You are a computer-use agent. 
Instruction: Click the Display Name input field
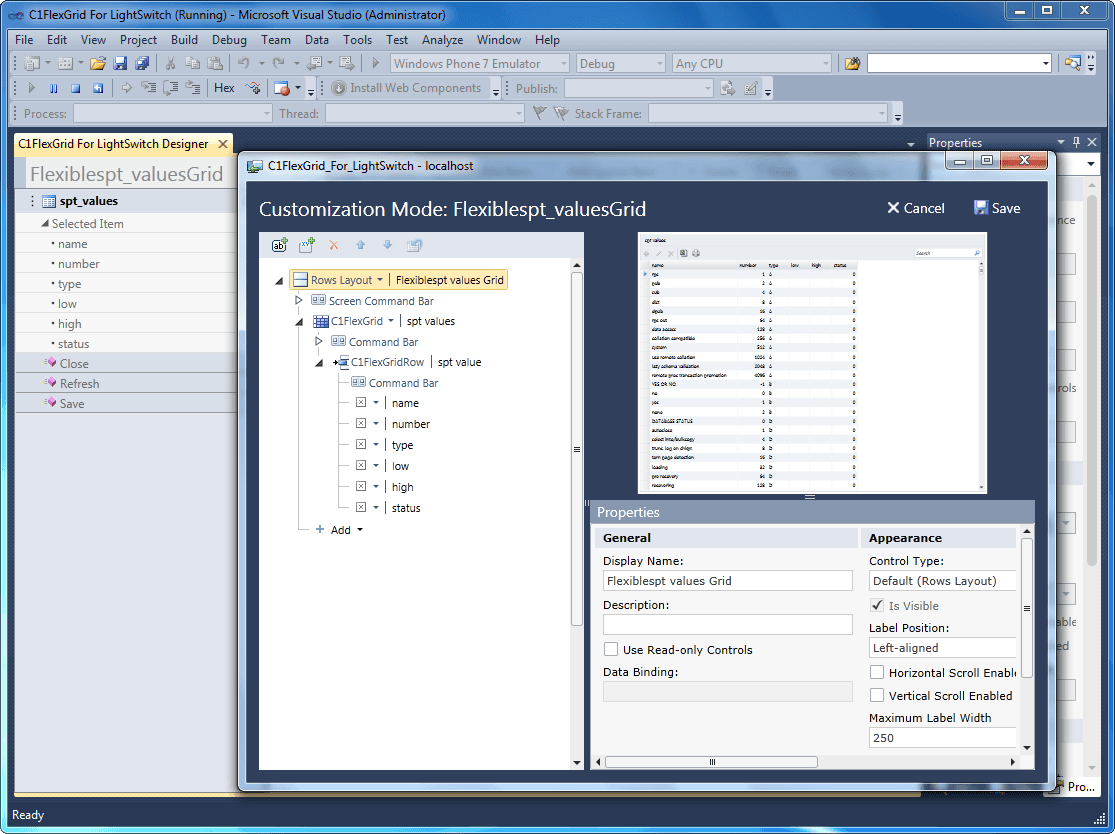[727, 581]
